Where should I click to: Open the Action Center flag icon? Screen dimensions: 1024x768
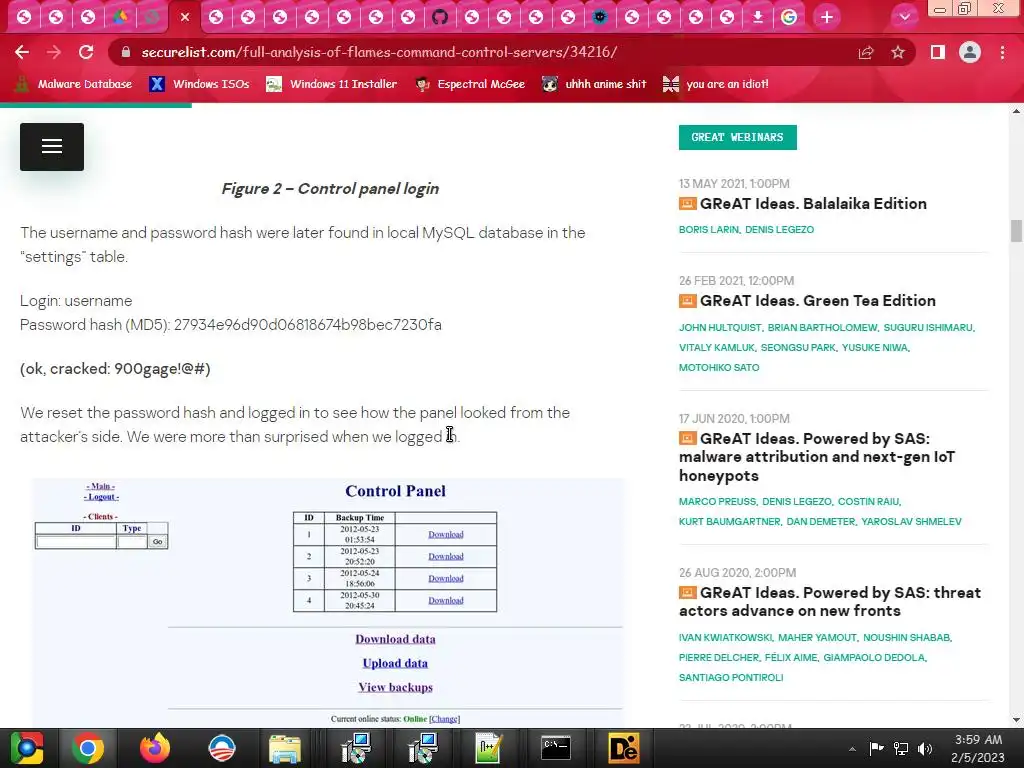click(876, 748)
